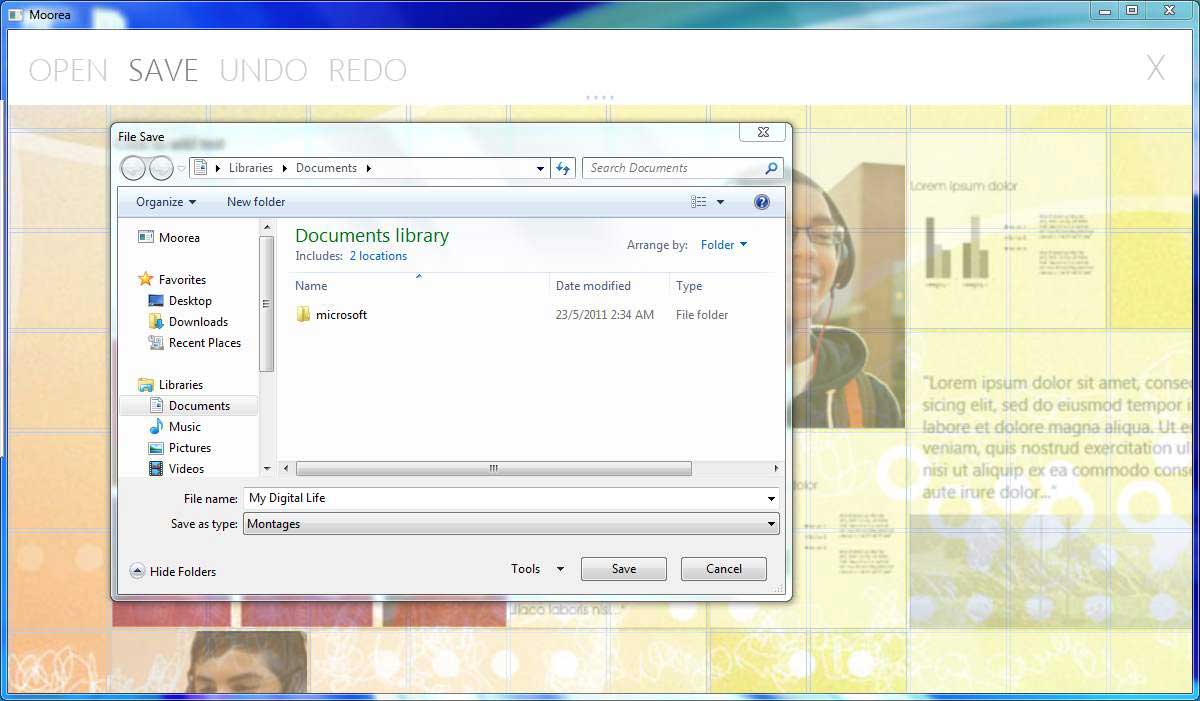Expand the view options dropdown arrow
Screen dimensions: 1200x701
tap(720, 202)
